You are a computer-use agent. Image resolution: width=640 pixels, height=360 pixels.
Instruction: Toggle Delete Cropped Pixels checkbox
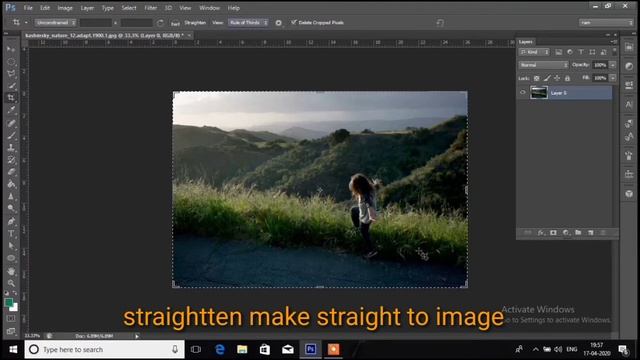tap(294, 22)
